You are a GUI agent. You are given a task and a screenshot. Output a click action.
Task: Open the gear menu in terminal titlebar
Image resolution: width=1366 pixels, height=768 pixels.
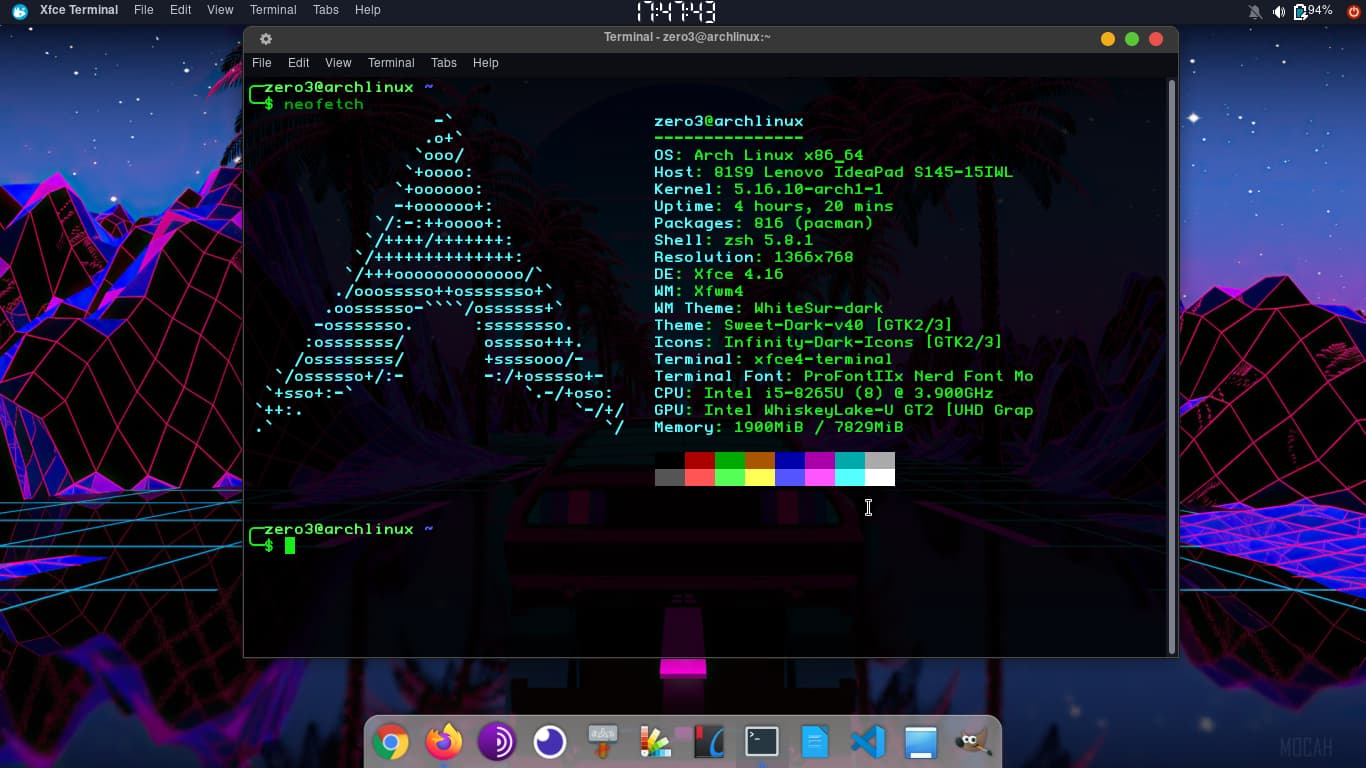pyautogui.click(x=266, y=39)
